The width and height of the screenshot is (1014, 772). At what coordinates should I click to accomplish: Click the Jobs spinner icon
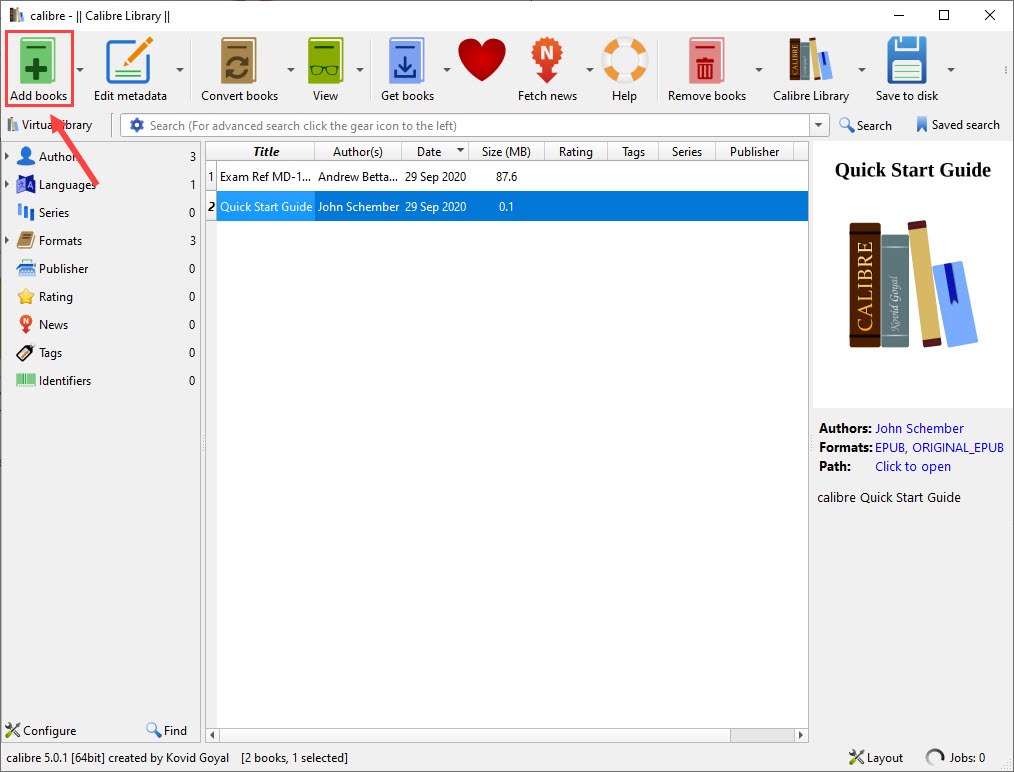click(934, 757)
